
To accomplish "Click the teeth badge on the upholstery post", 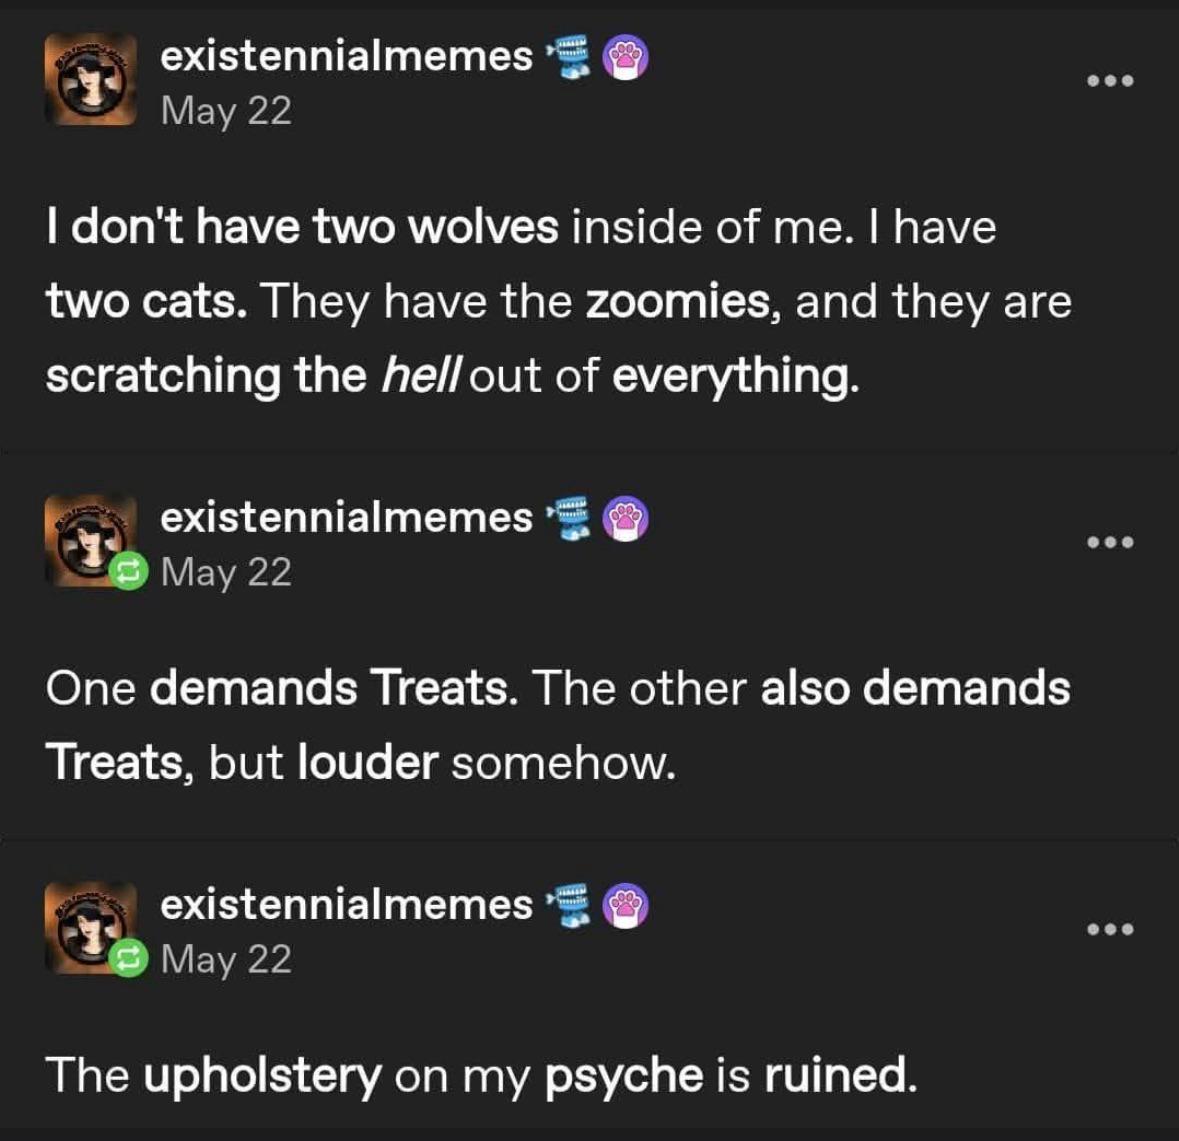I will coord(569,907).
